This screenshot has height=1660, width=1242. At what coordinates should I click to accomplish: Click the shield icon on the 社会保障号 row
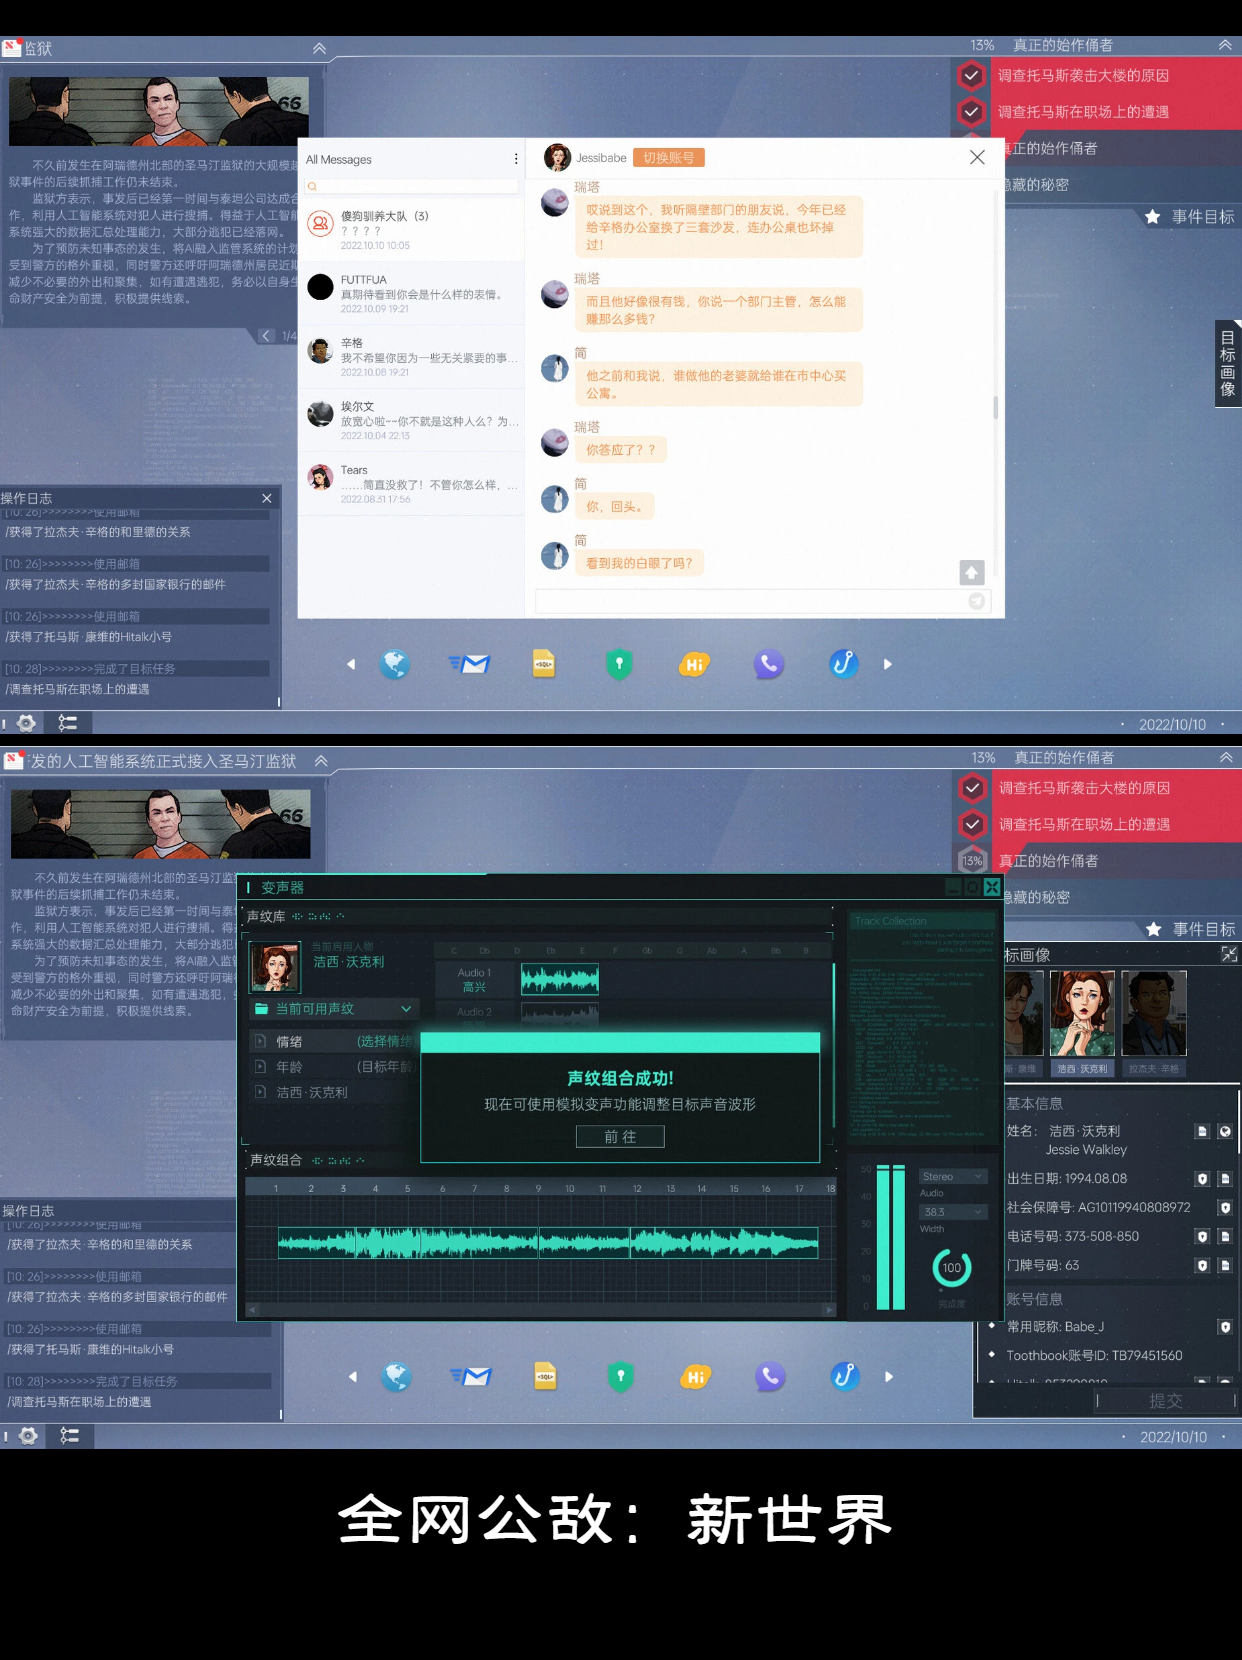point(1225,1208)
